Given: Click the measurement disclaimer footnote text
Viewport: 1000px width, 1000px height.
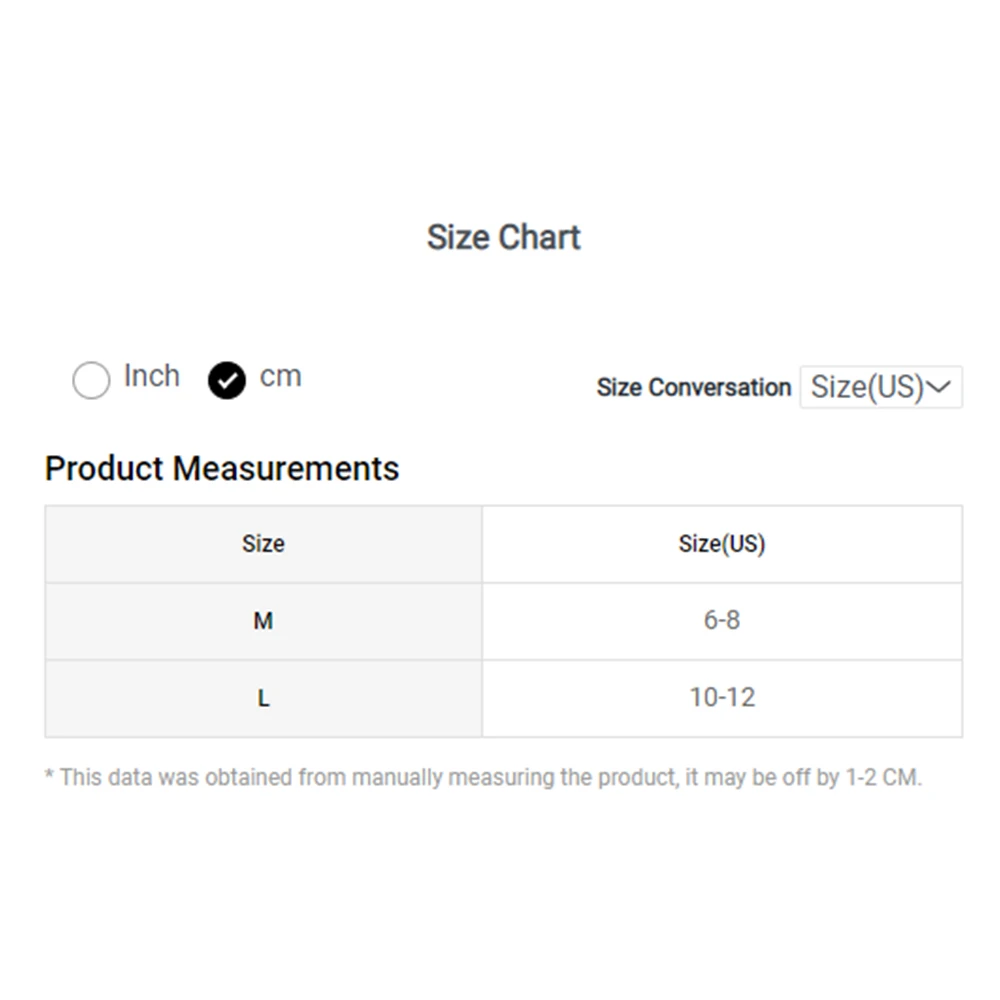Looking at the screenshot, I should pyautogui.click(x=483, y=777).
